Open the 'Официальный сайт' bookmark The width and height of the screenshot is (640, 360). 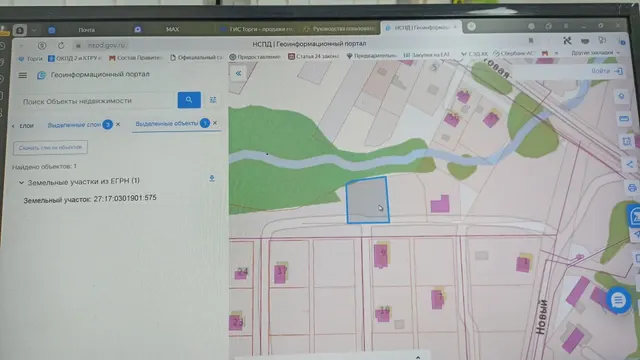point(196,58)
